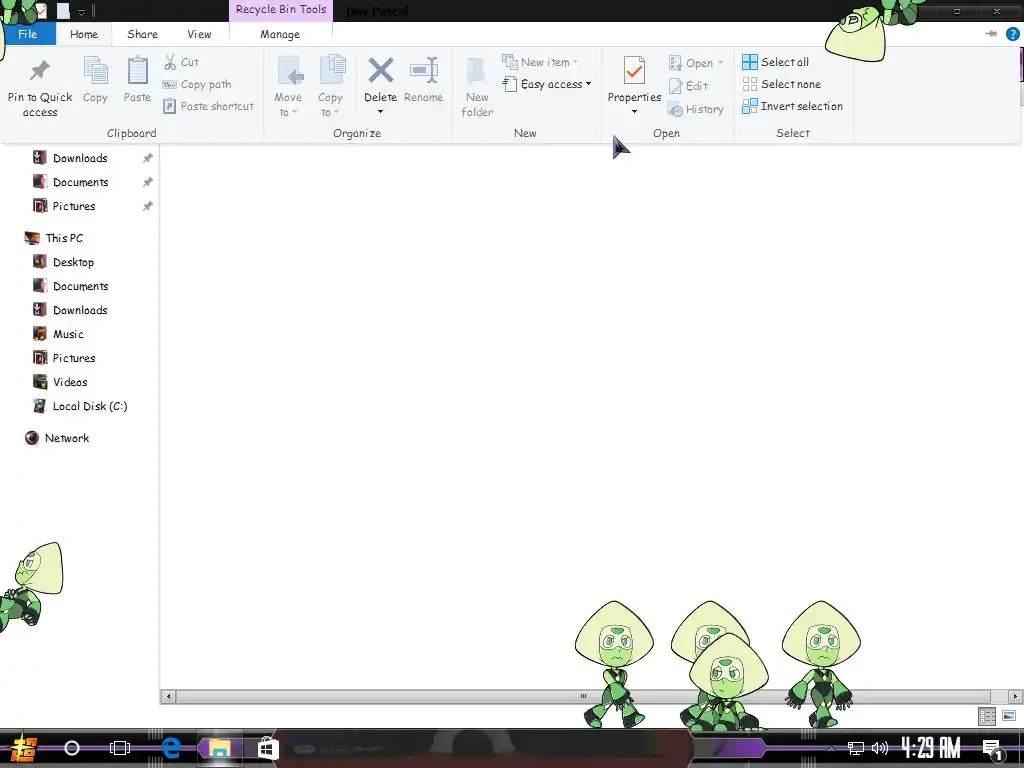
Task: Open Properties with checkmark icon
Action: pos(634,71)
